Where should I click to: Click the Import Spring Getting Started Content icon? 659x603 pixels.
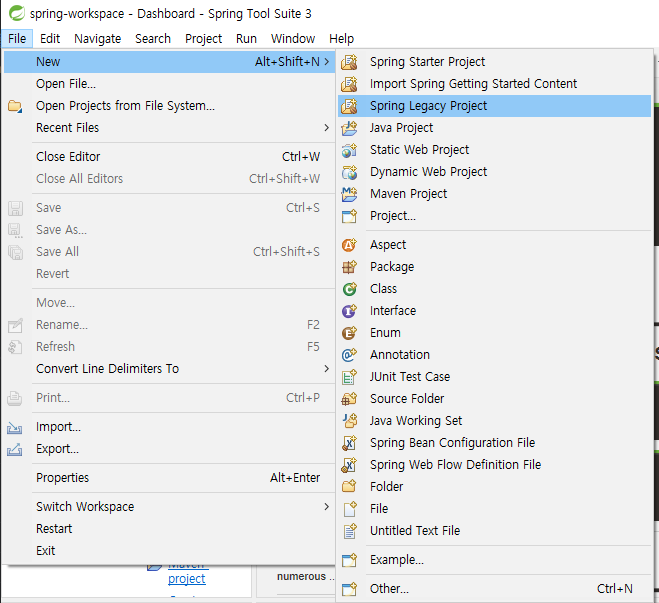[x=349, y=84]
